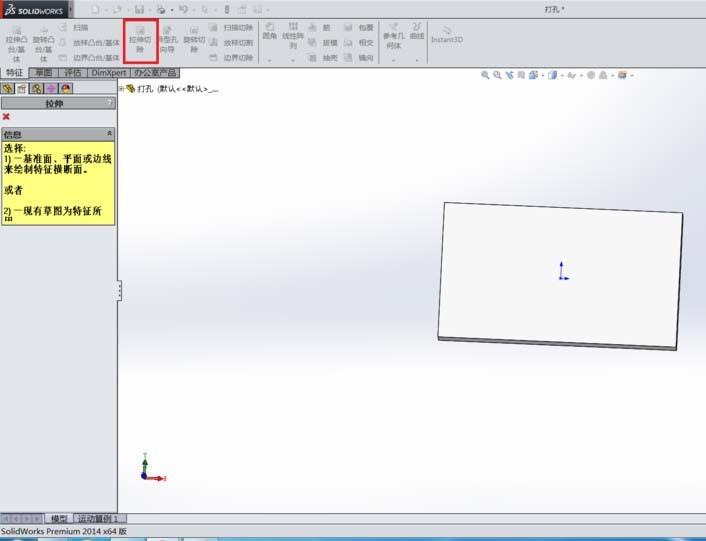The width and height of the screenshot is (706, 541).
Task: Select the 拔模 draft tool
Action: click(323, 43)
